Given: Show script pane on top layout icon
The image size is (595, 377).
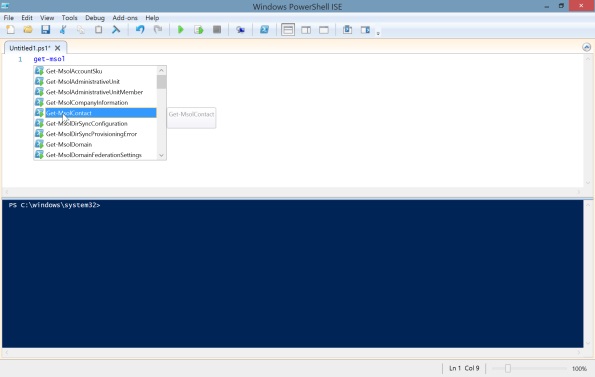Looking at the screenshot, I should pos(288,30).
